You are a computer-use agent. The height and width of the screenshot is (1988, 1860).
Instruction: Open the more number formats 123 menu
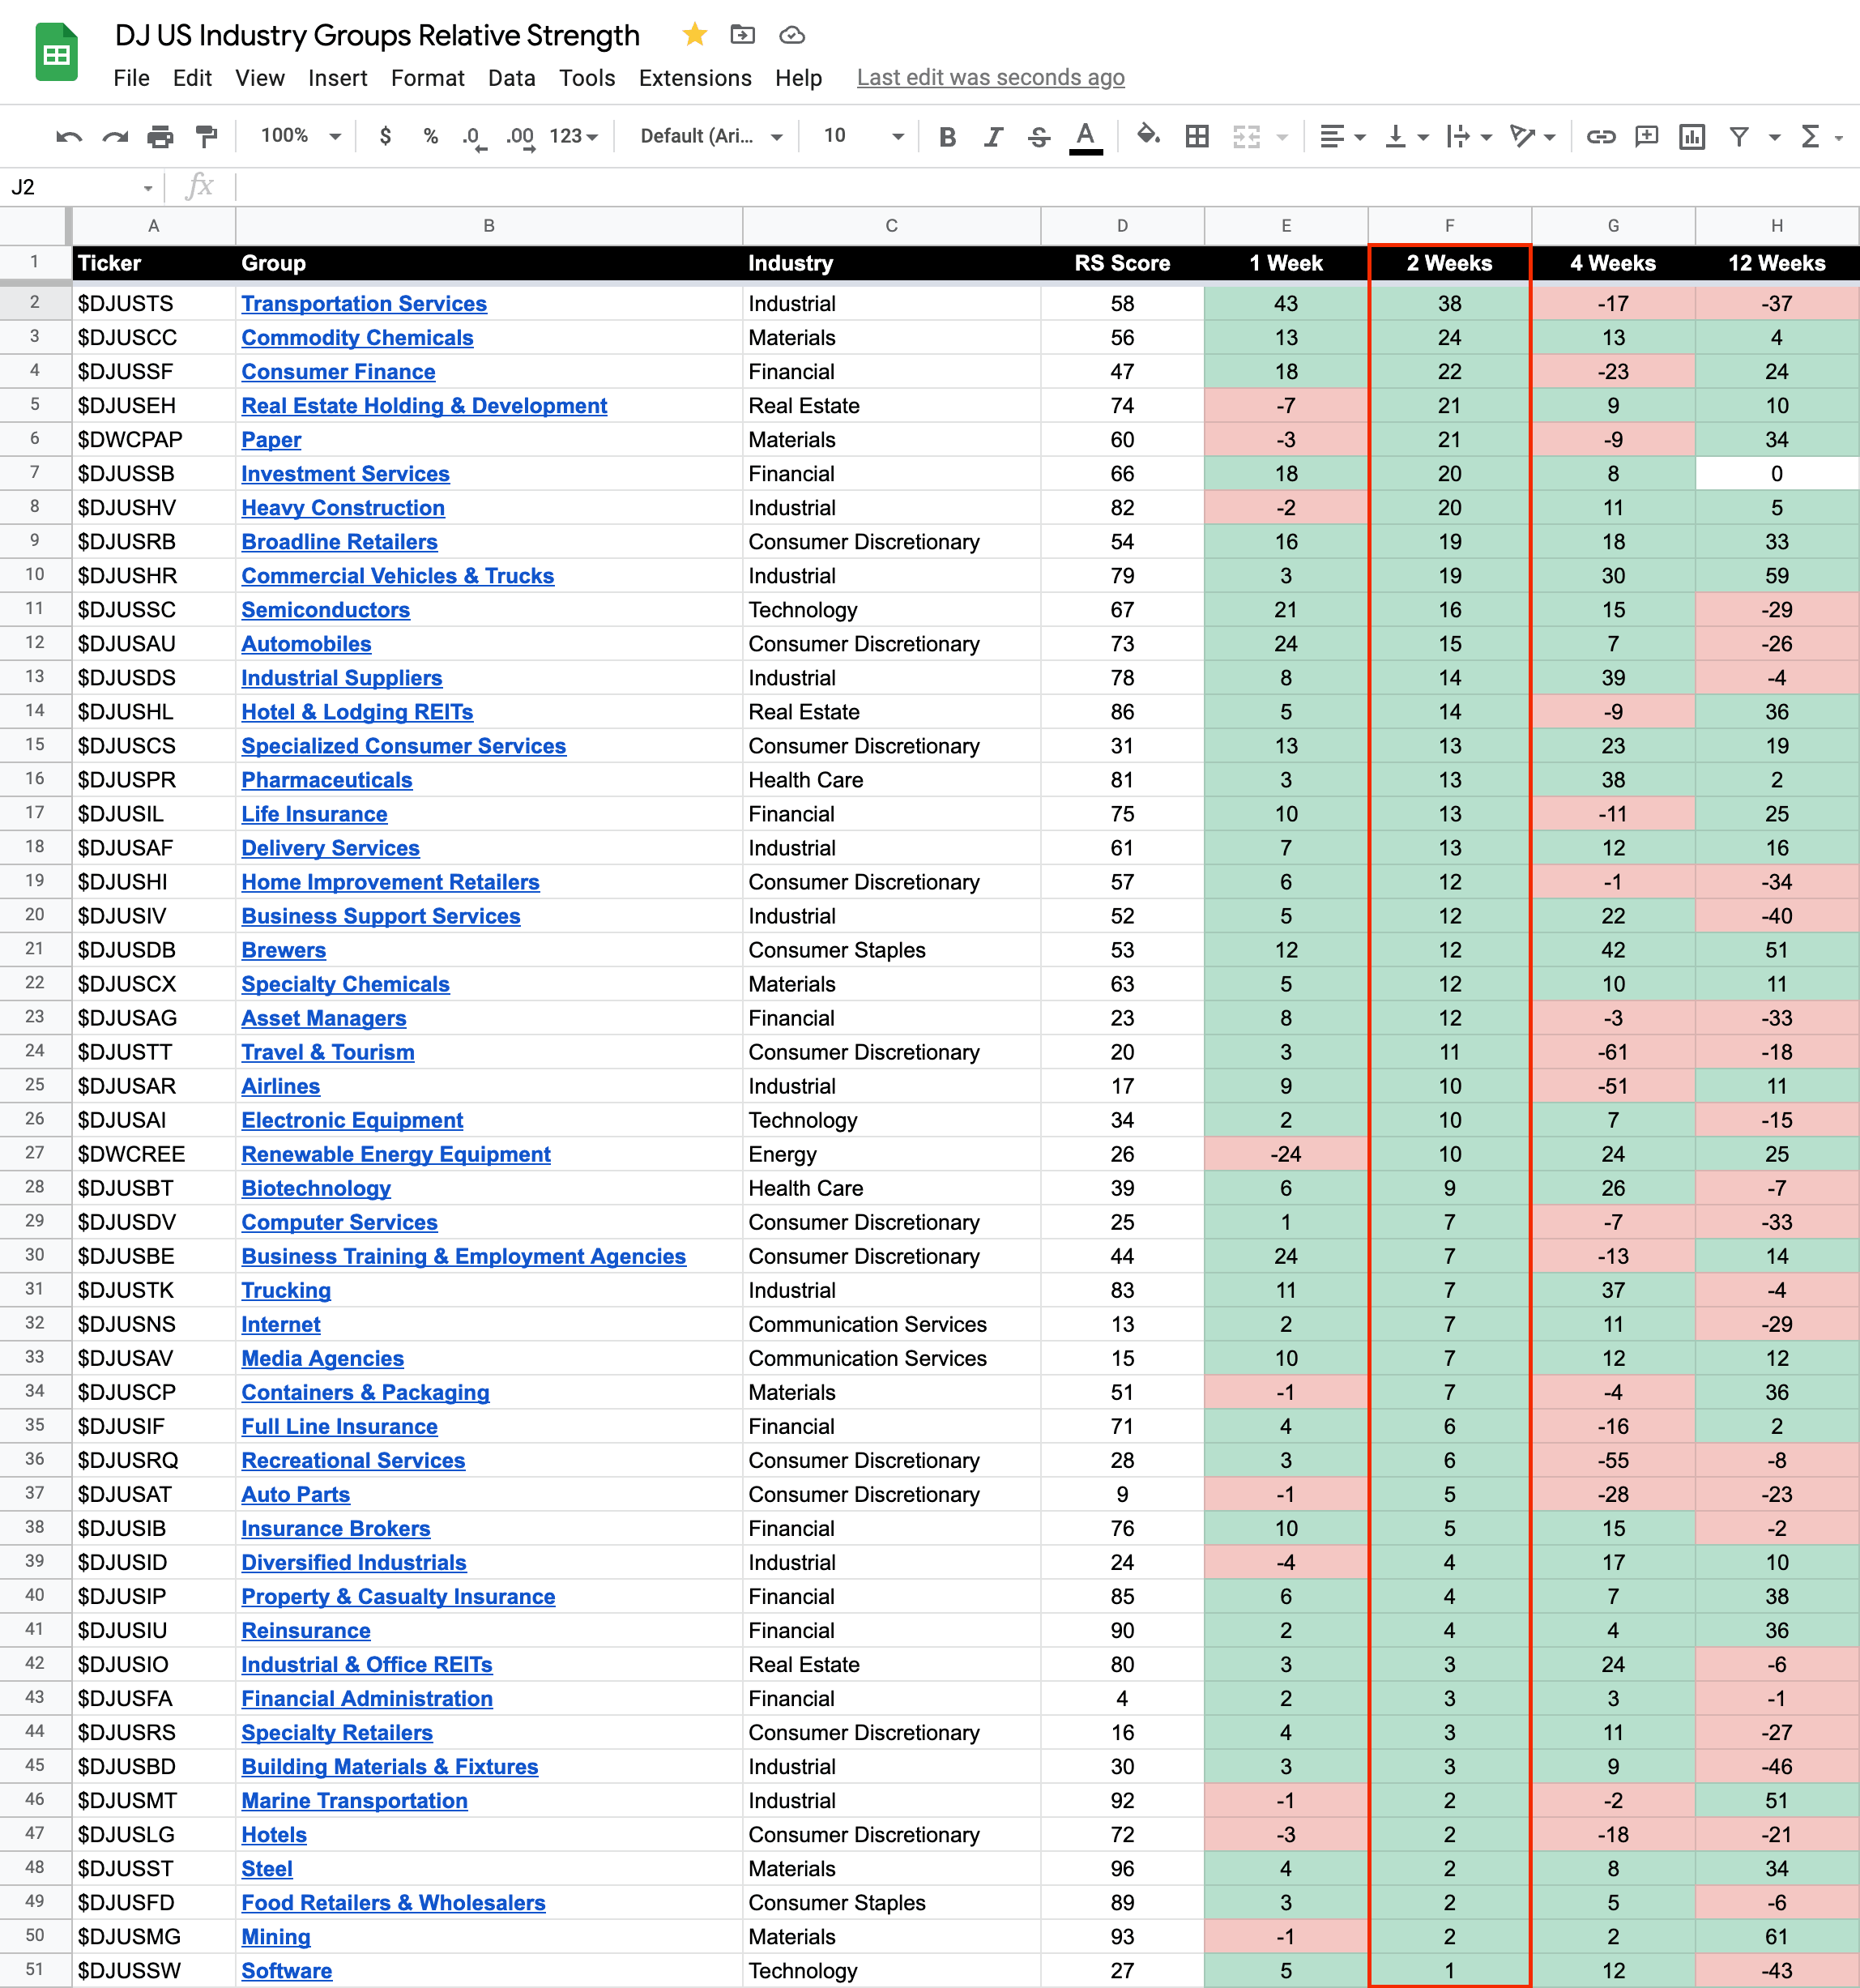coord(573,136)
